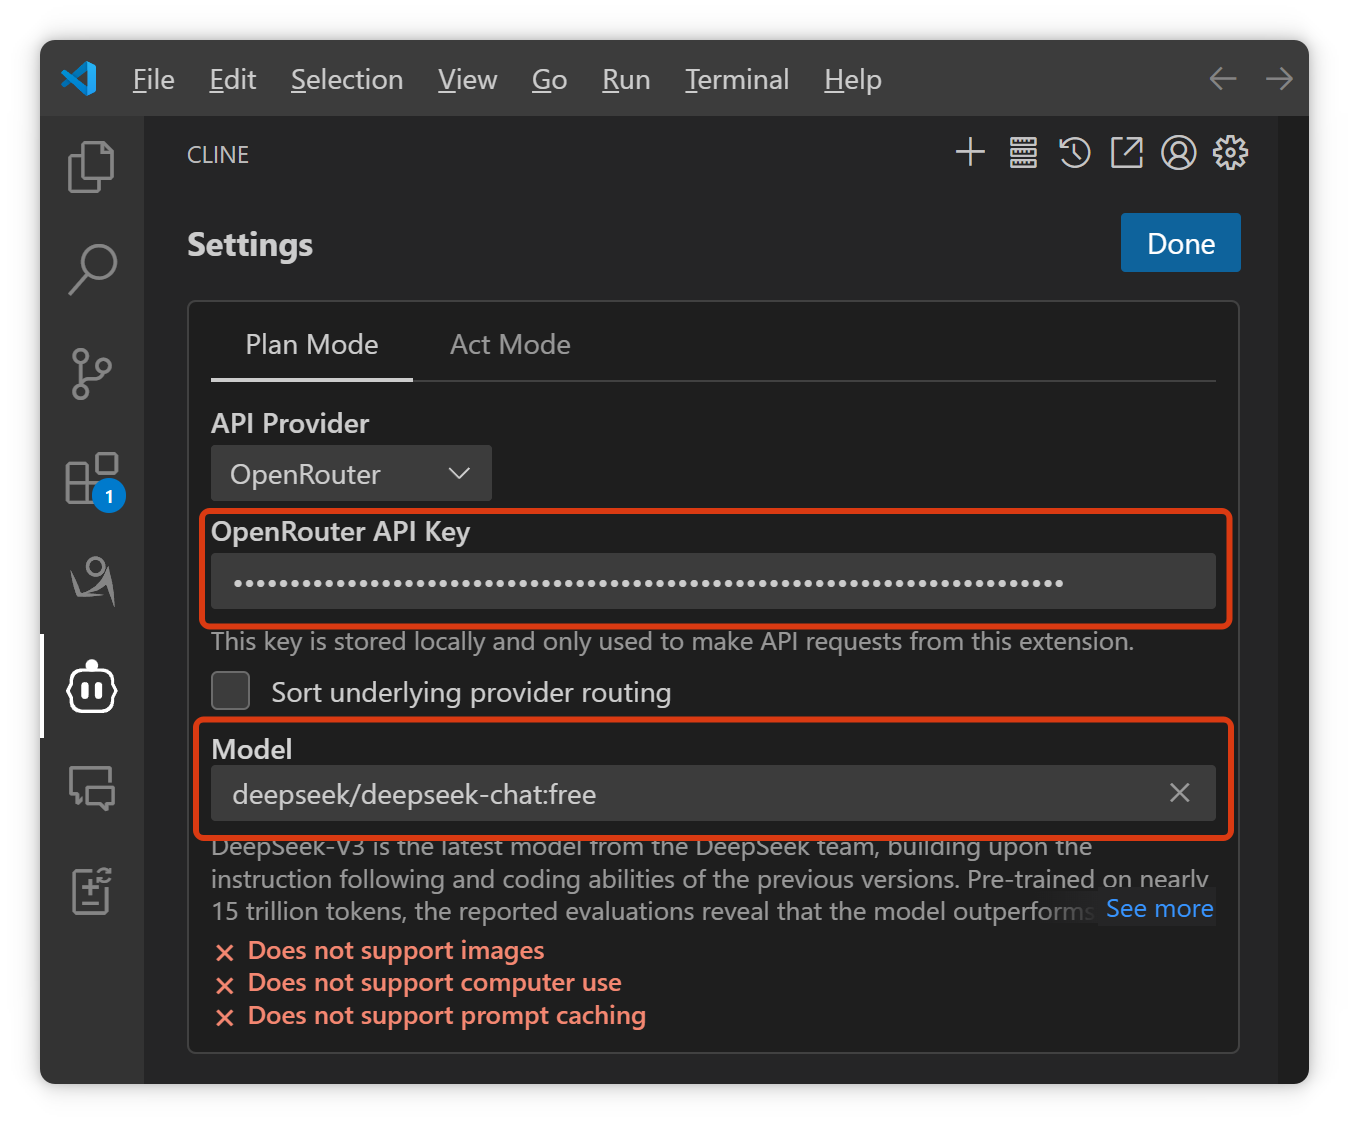Open the Extensions view with badge
The width and height of the screenshot is (1349, 1124).
91,479
